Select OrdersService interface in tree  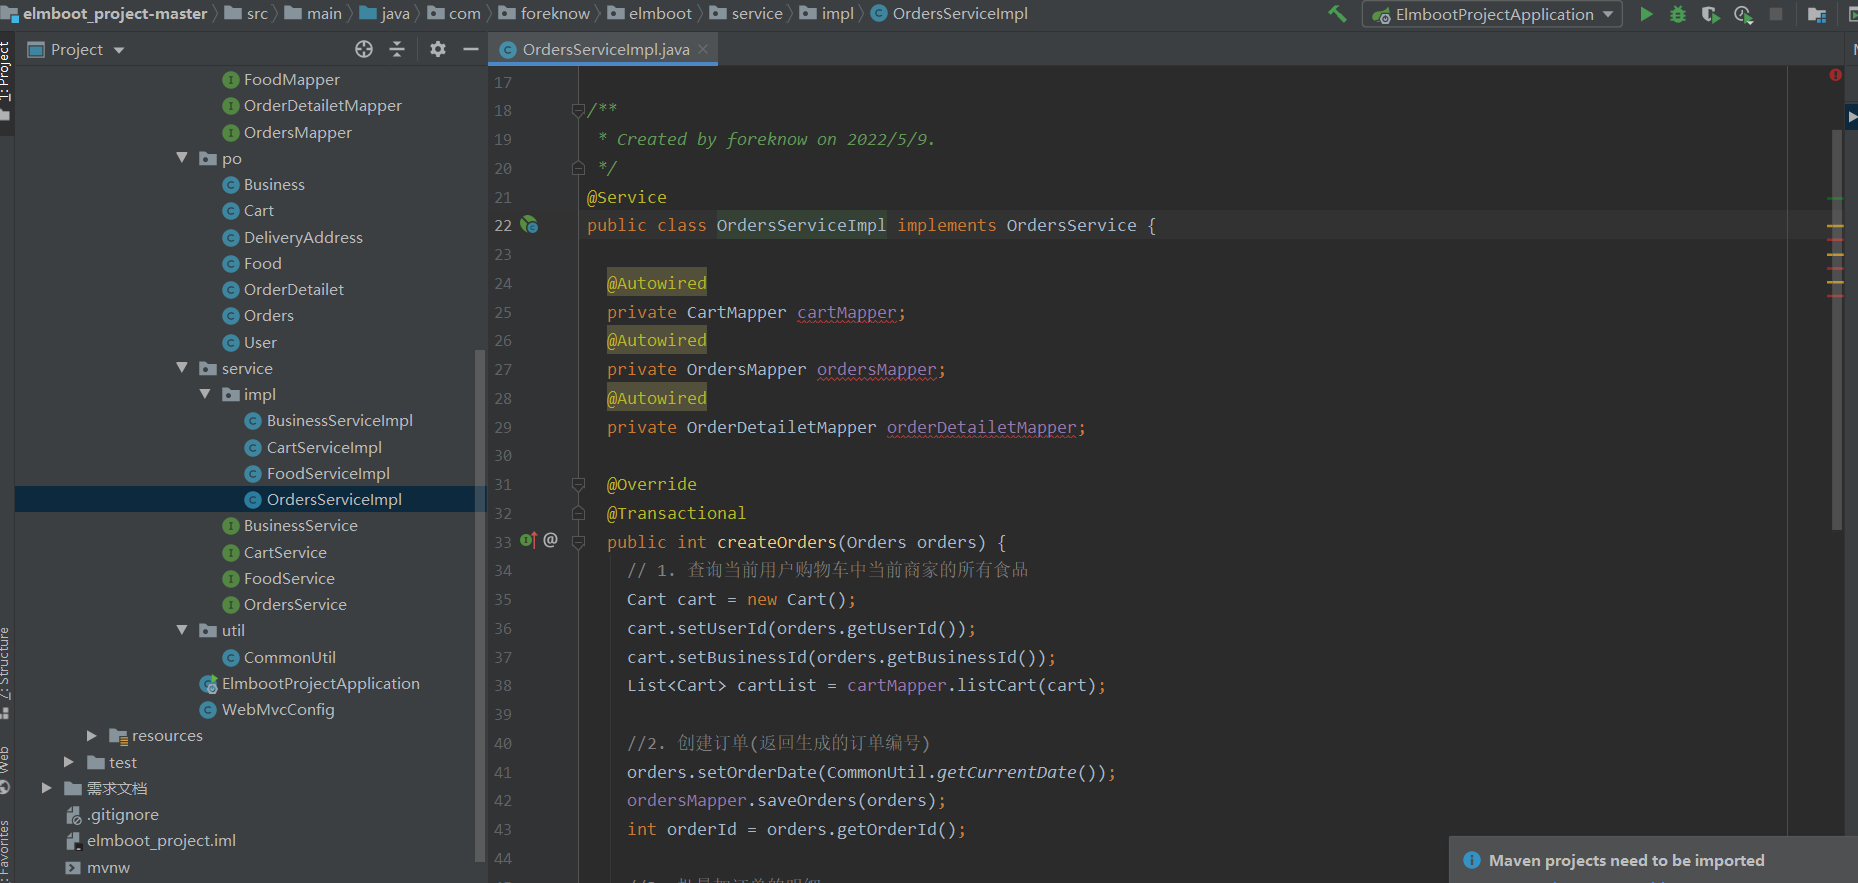(285, 604)
